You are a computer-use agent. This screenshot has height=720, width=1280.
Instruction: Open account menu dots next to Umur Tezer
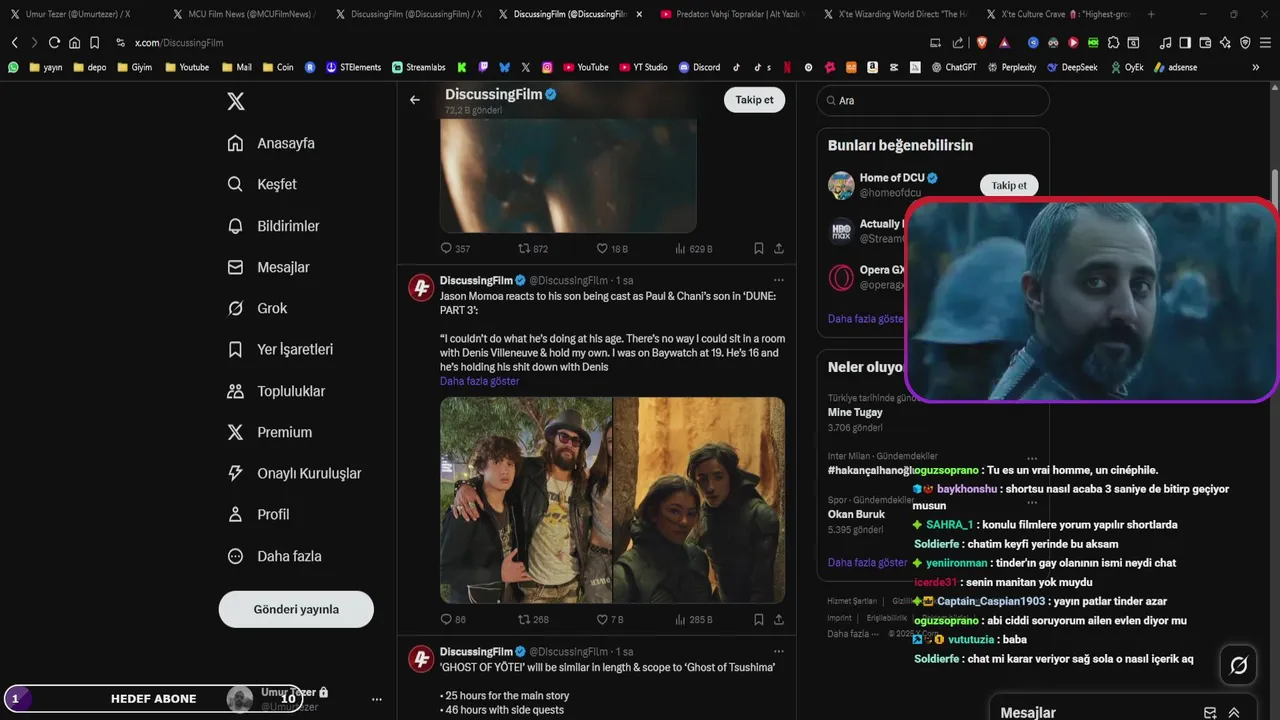[x=377, y=699]
